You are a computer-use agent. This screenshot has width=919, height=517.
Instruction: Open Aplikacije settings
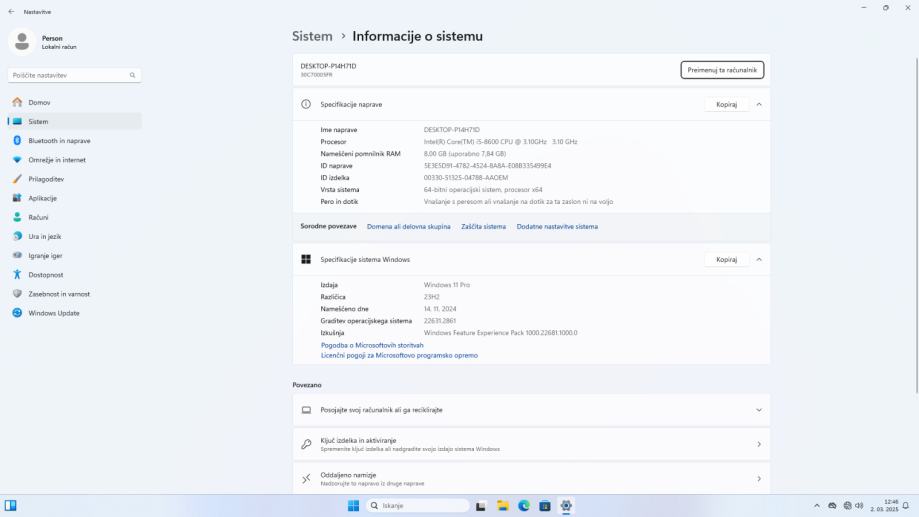(74, 198)
